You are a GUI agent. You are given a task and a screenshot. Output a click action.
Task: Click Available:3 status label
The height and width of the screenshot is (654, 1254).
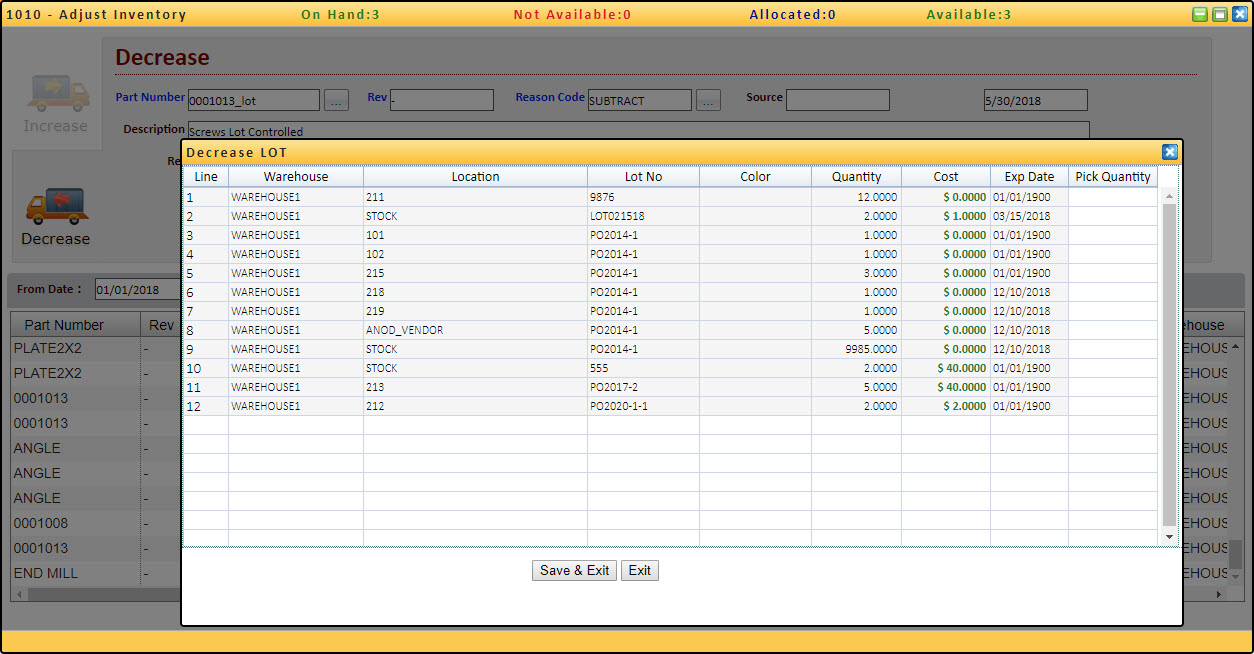968,15
